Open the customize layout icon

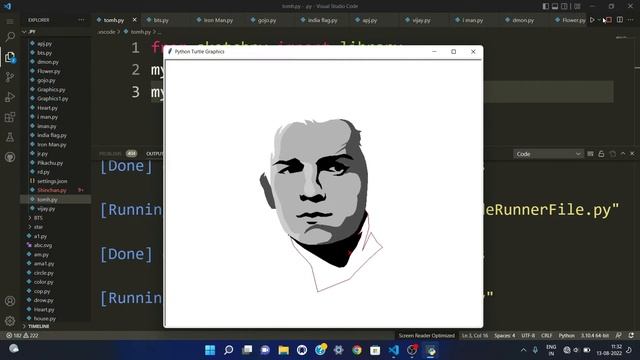click(x=577, y=6)
